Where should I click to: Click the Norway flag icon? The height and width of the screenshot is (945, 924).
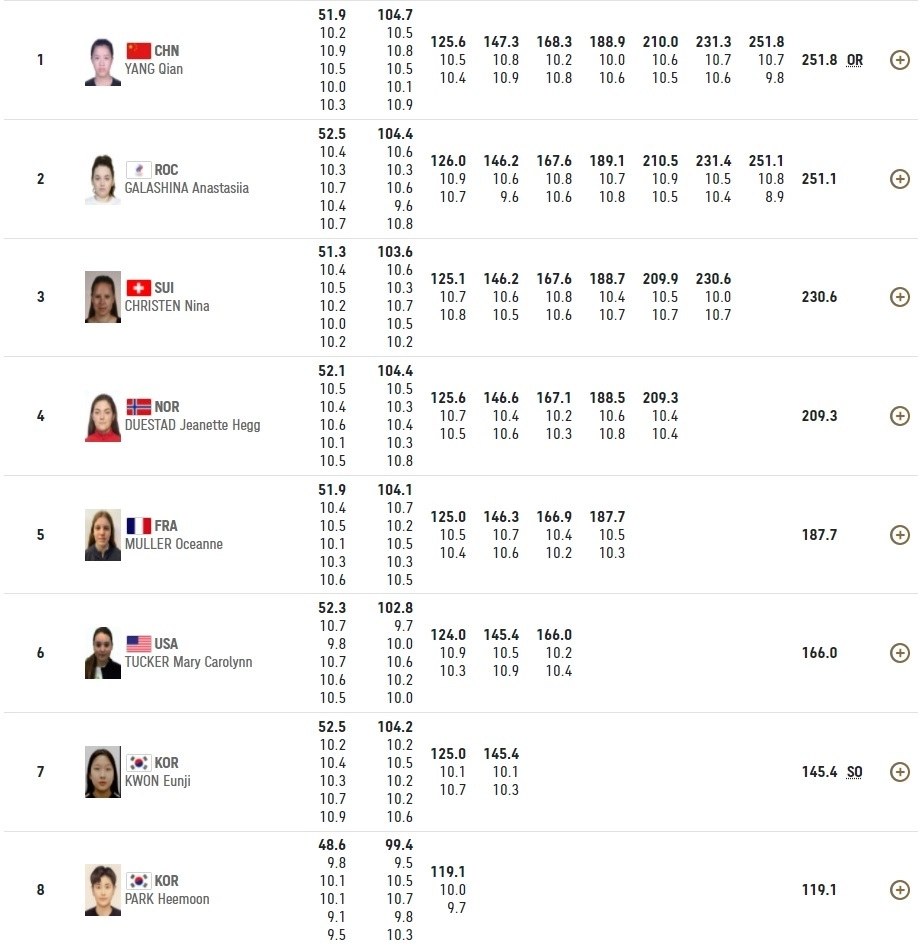click(x=138, y=407)
